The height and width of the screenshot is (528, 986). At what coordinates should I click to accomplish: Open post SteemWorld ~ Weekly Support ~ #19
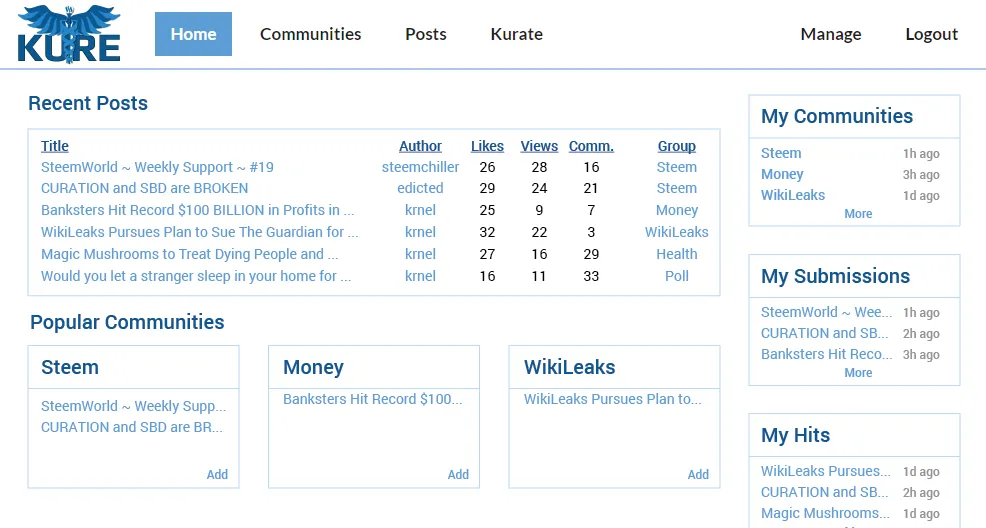[157, 167]
